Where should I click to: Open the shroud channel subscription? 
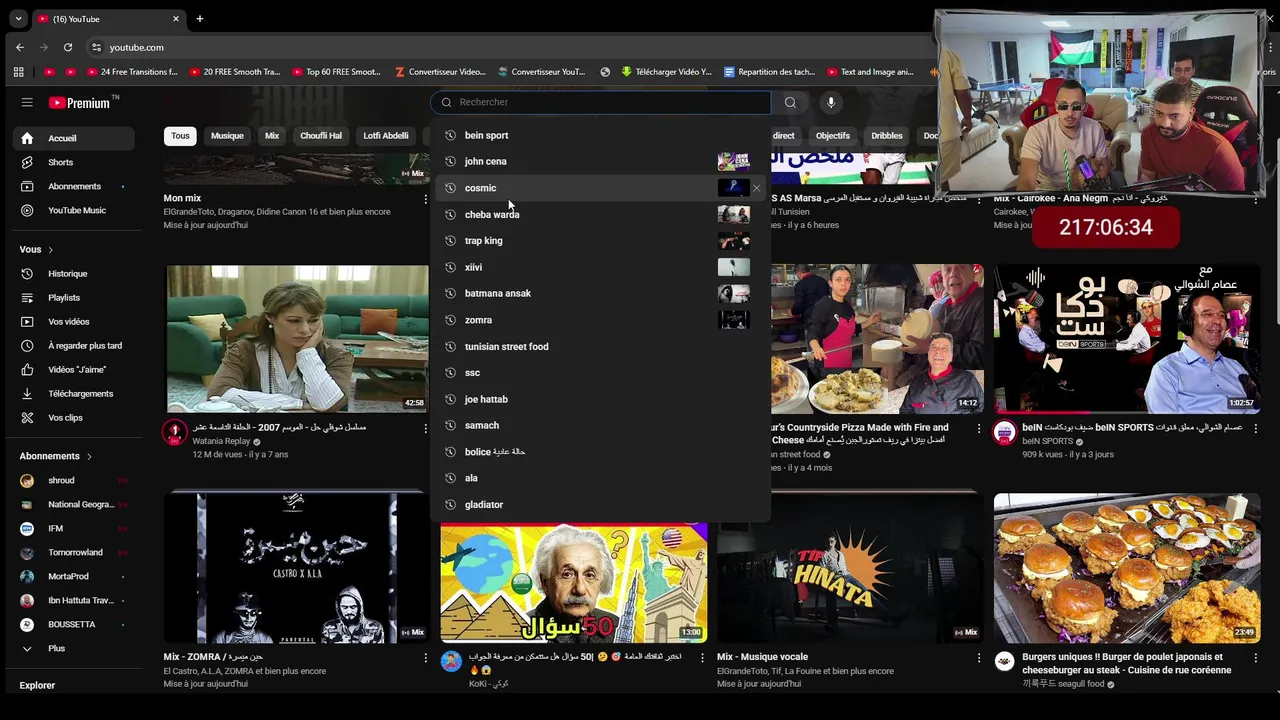pyautogui.click(x=75, y=480)
